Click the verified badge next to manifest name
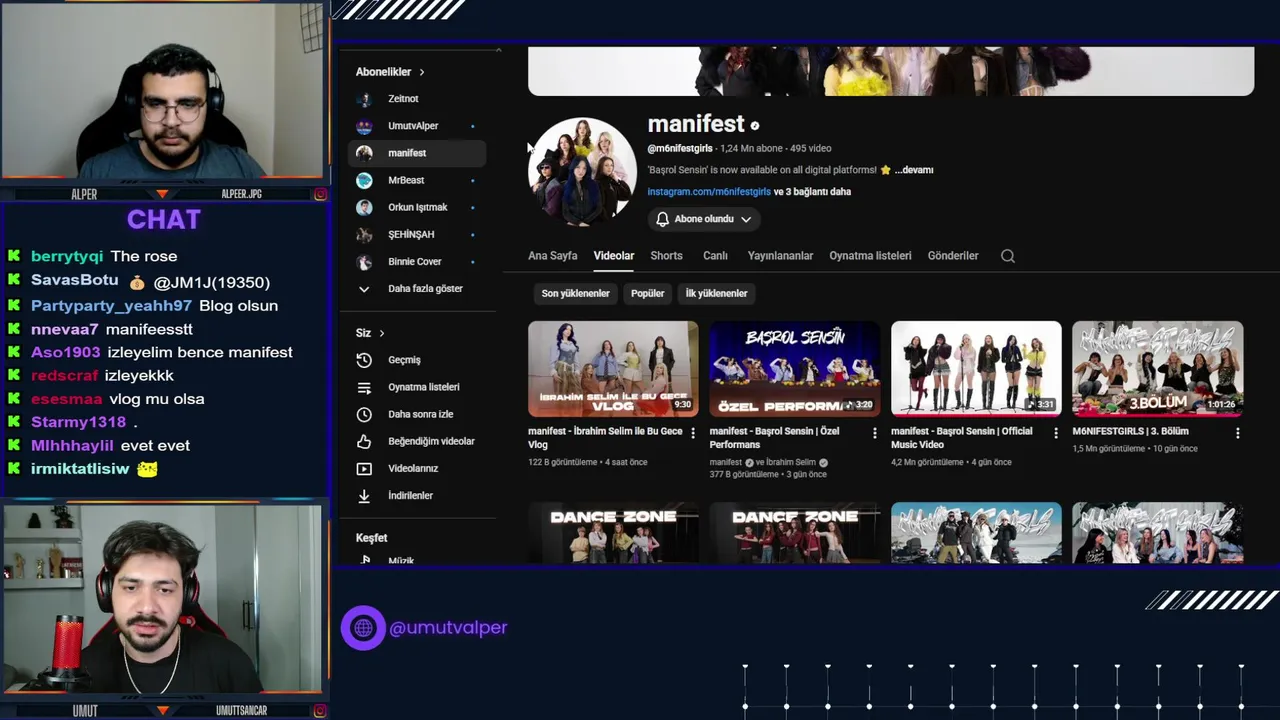This screenshot has height=720, width=1280. [x=755, y=126]
